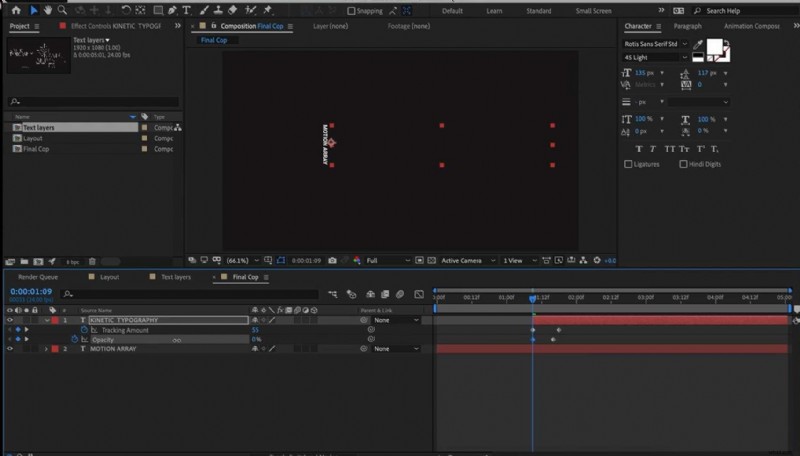The width and height of the screenshot is (800, 456).
Task: Open the Render Queue tab
Action: (38, 277)
